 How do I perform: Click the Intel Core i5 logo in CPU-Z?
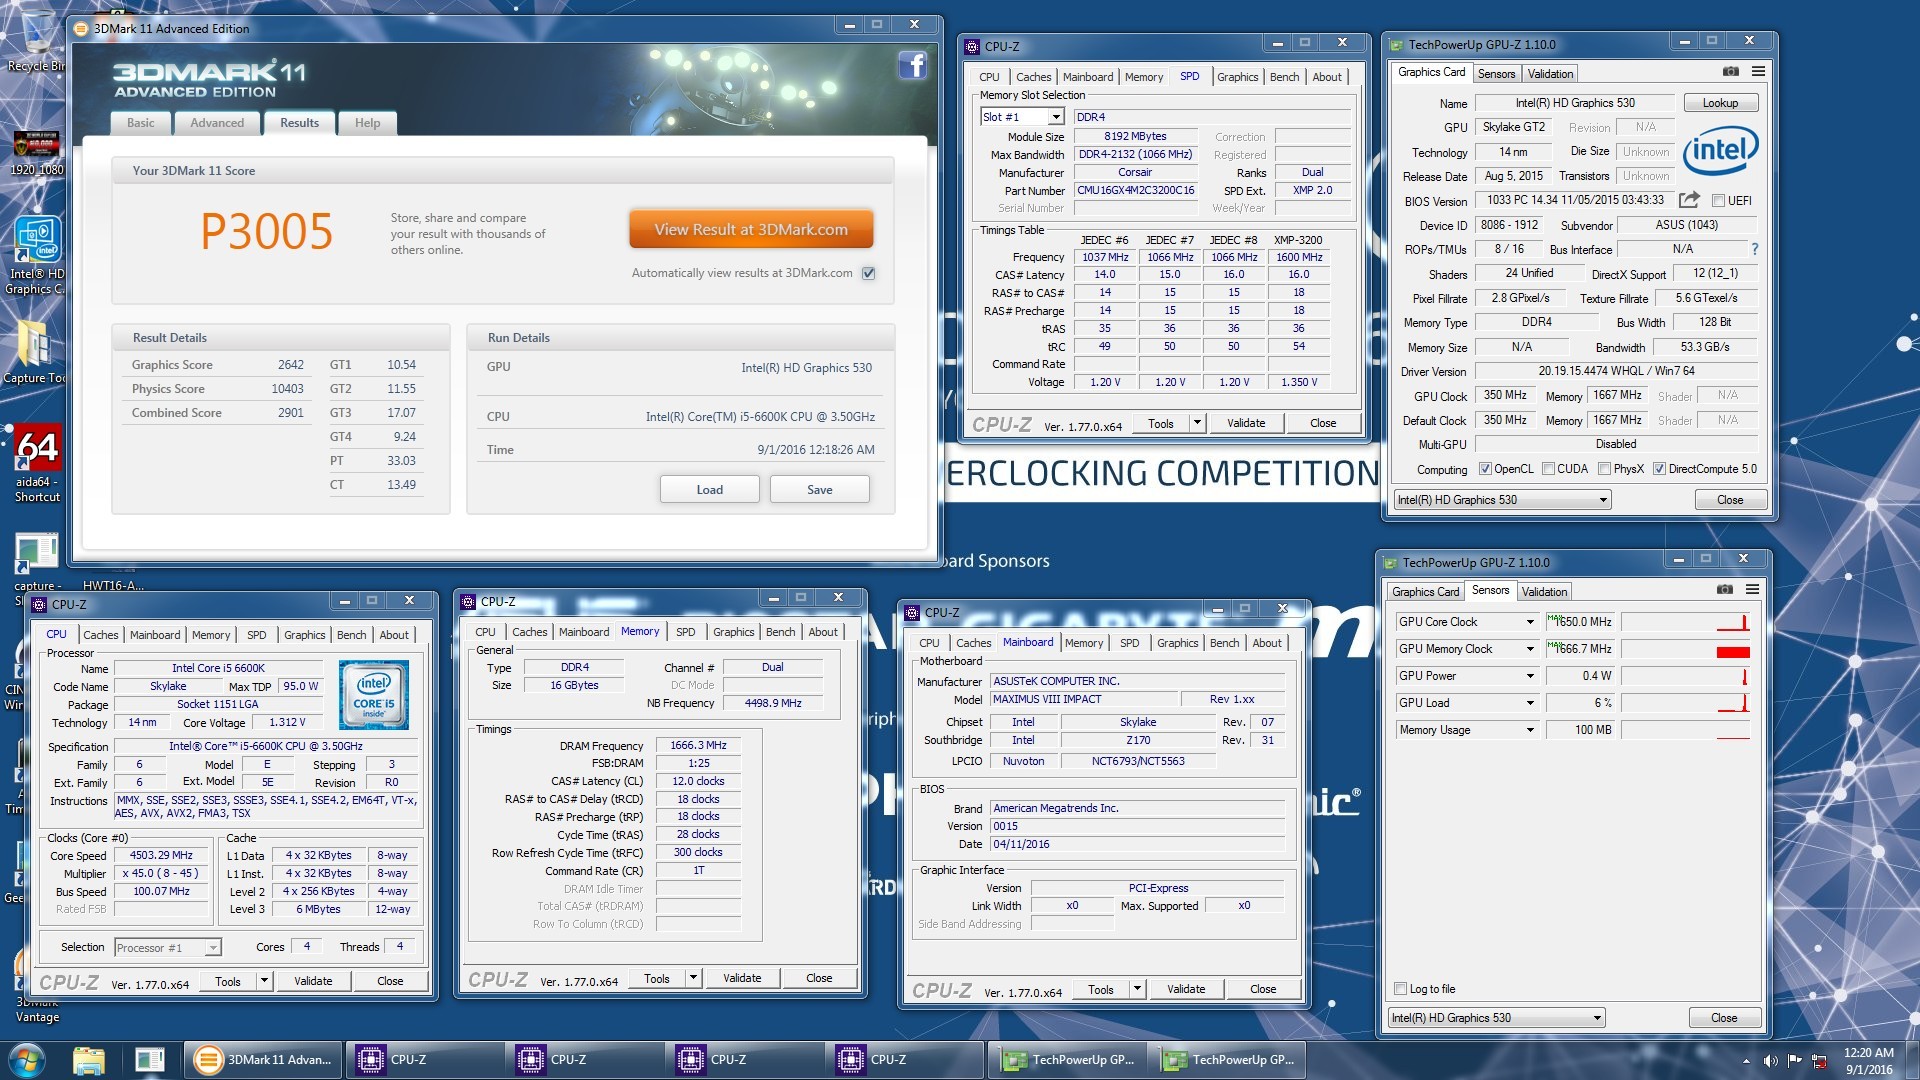point(373,694)
